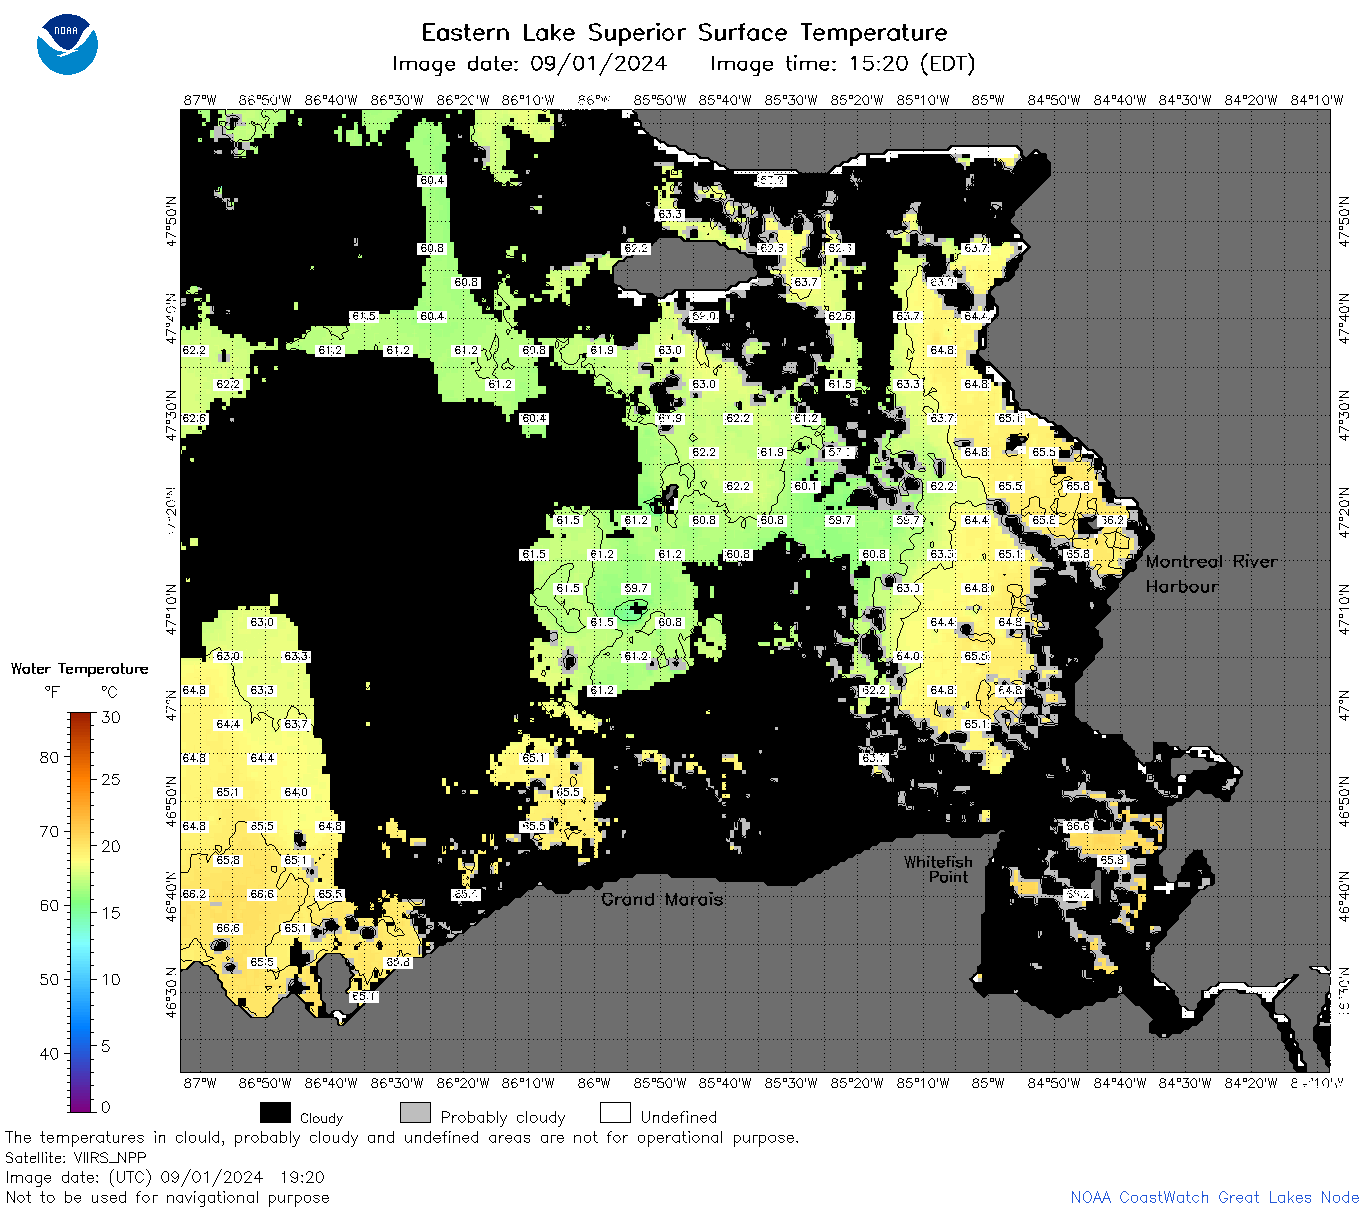Click the 'Undefined' legend label text
The width and height of the screenshot is (1370, 1213).
click(x=679, y=1117)
